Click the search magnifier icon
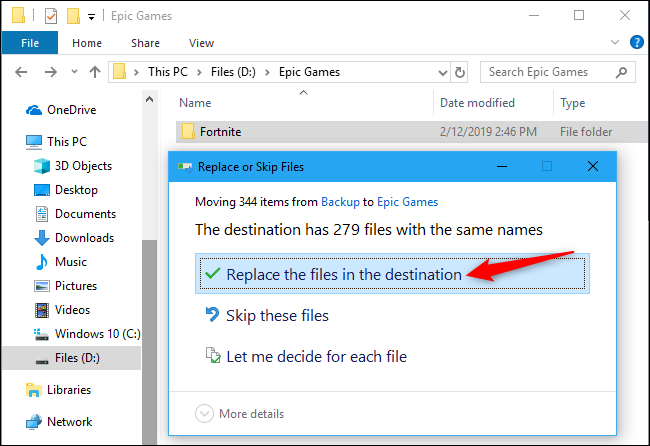 (x=621, y=72)
